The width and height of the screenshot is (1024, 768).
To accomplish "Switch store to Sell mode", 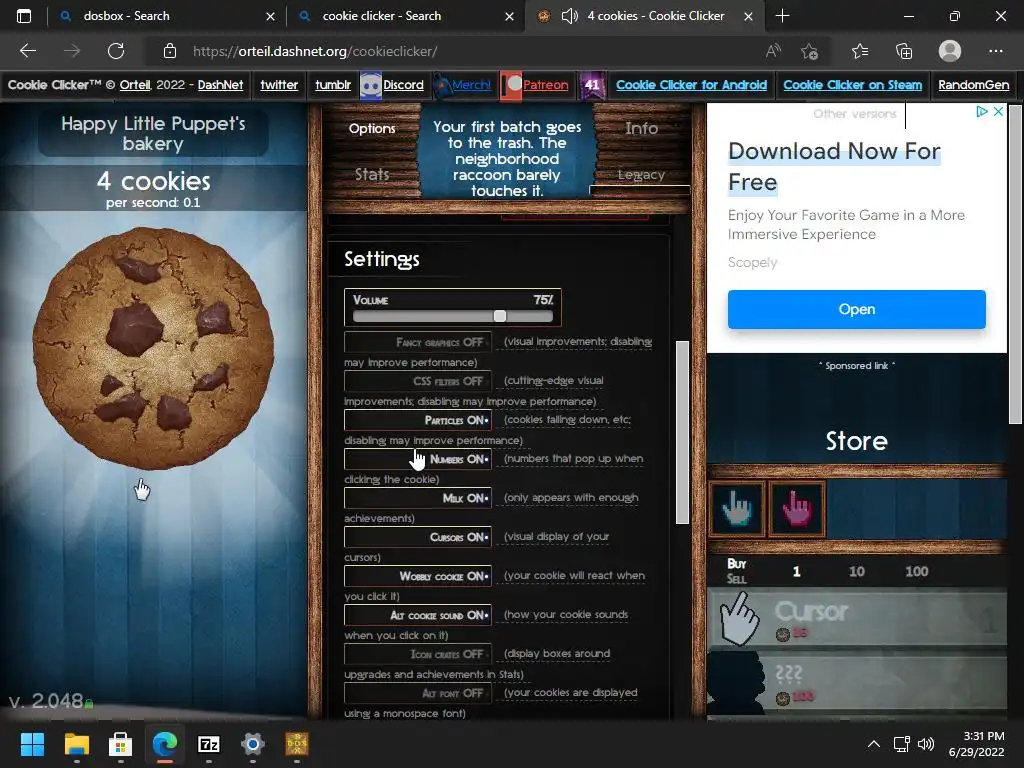I will [736, 579].
